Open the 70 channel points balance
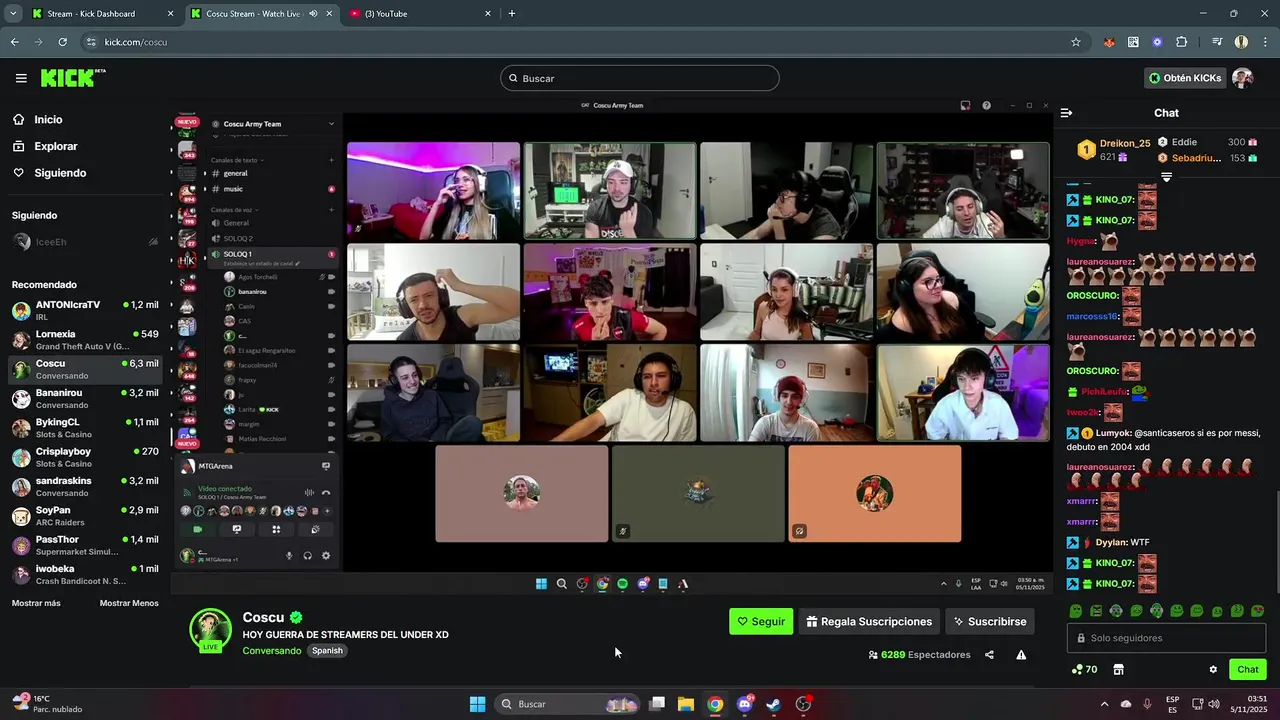The image size is (1280, 720). (x=1084, y=669)
